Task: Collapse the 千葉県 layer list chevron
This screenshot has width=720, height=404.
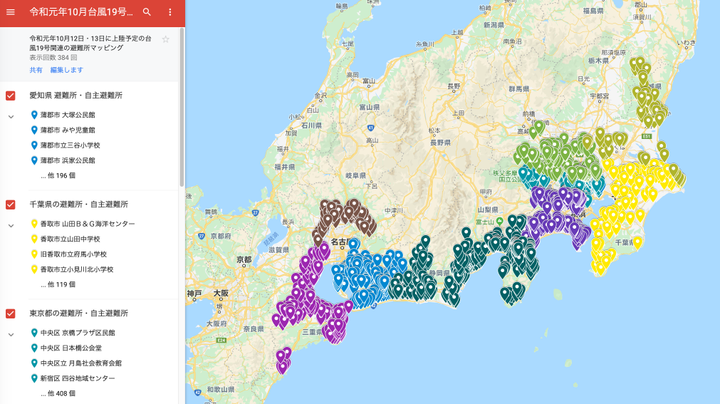Action: click(11, 225)
